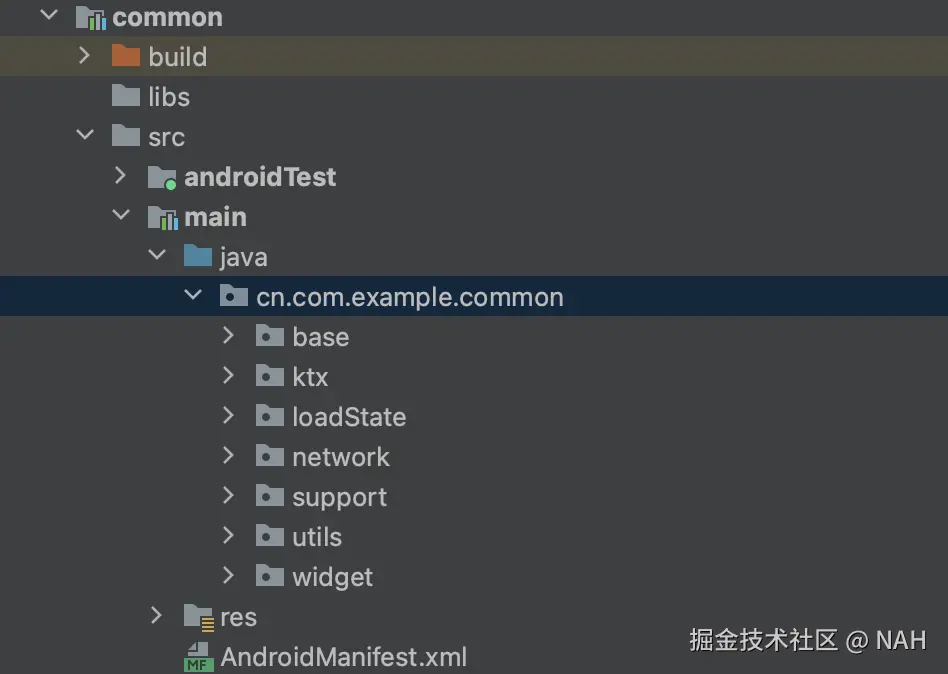Viewport: 948px width, 674px height.
Task: Click the common module icon
Action: [90, 18]
